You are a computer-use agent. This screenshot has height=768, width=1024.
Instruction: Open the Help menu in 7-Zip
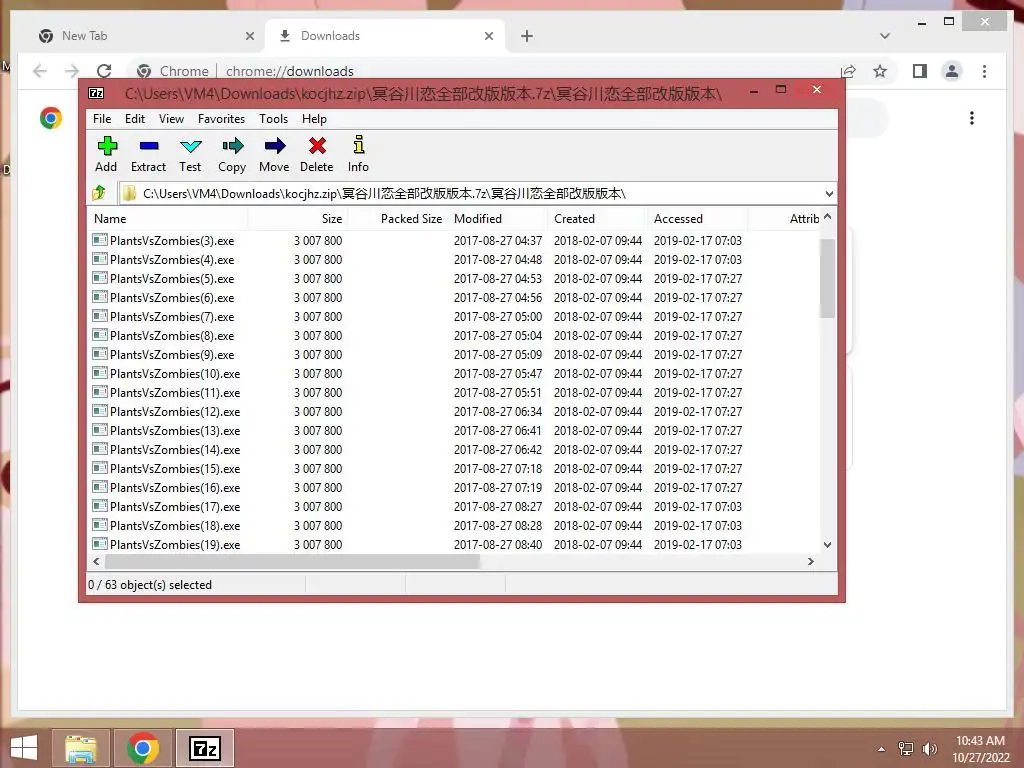tap(314, 119)
